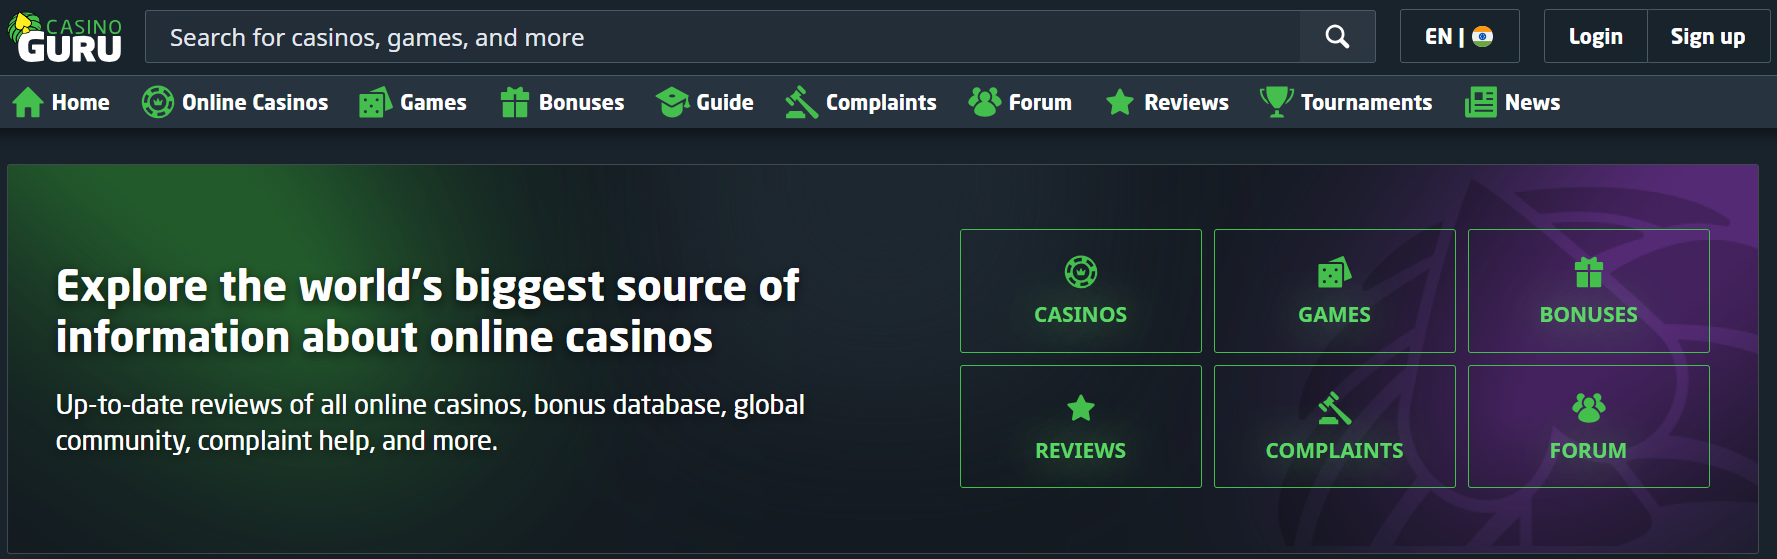The width and height of the screenshot is (1777, 559).
Task: Click the Home house icon
Action: point(28,102)
